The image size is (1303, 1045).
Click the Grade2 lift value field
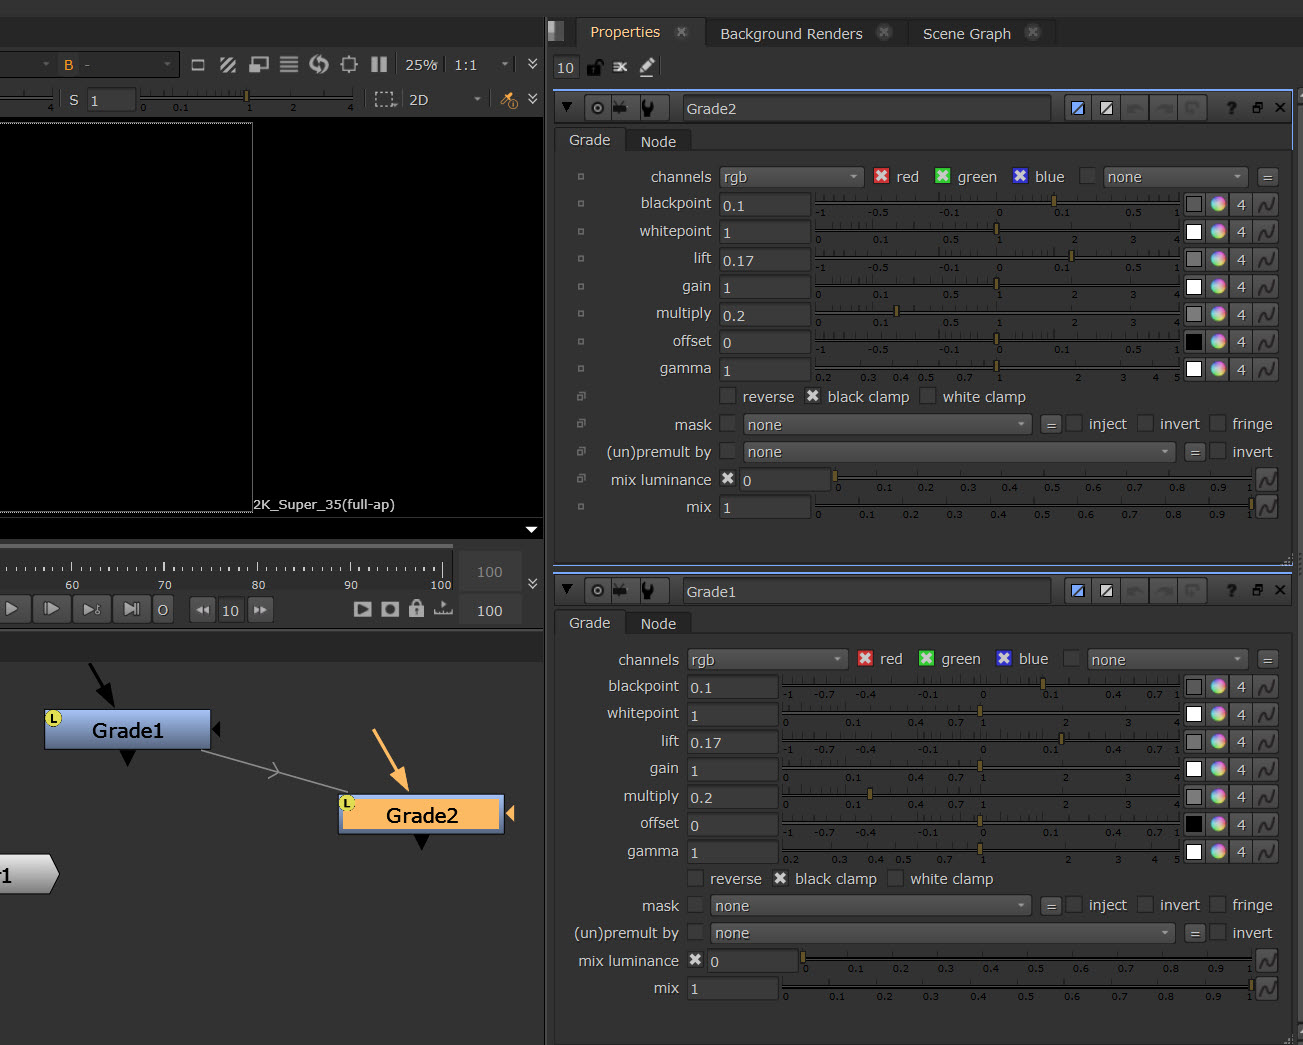pos(765,260)
